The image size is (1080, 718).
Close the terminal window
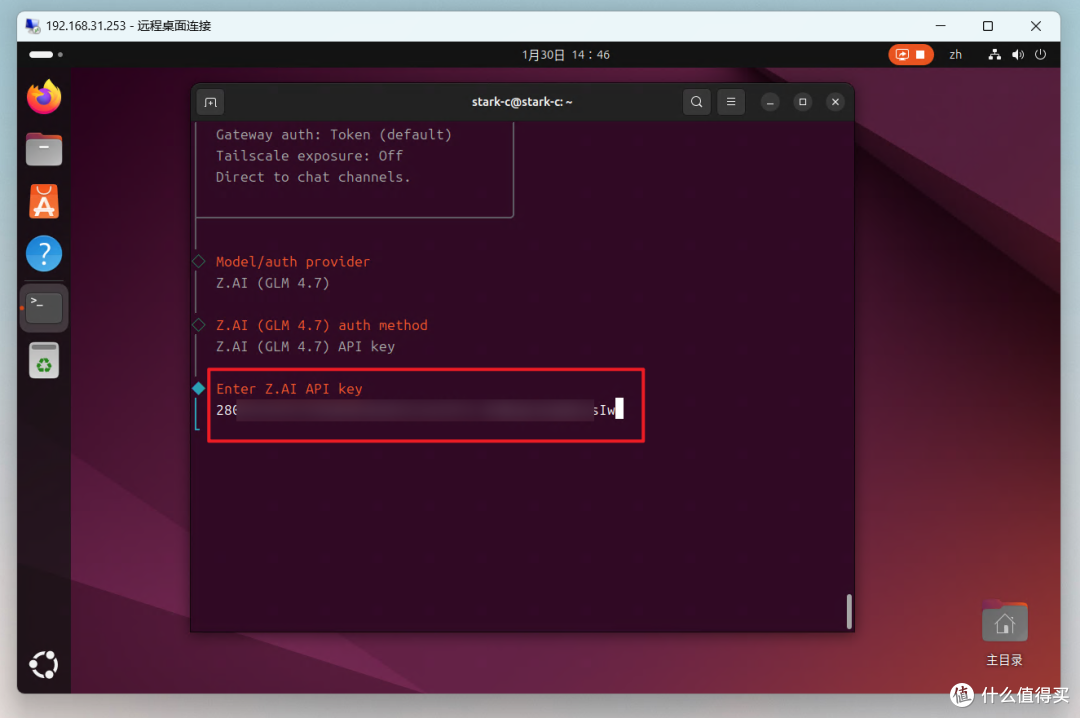click(x=835, y=102)
